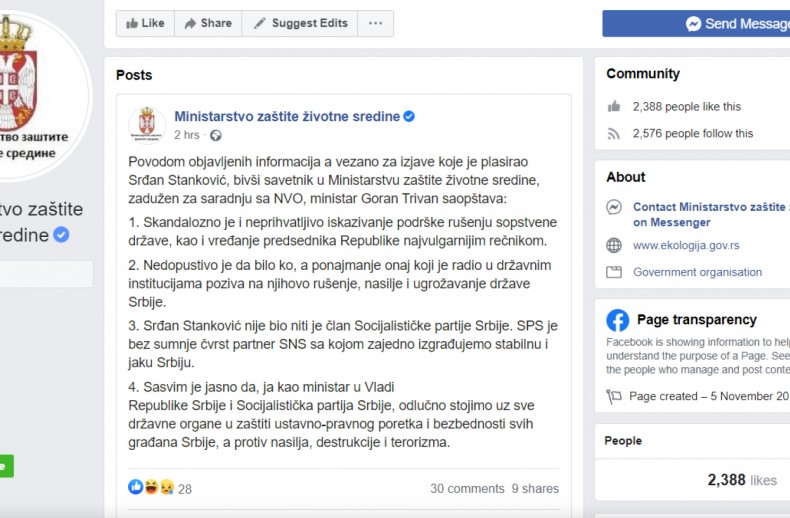Click the Page transparency heading
Viewport: 790px width, 518px height.
click(x=697, y=319)
